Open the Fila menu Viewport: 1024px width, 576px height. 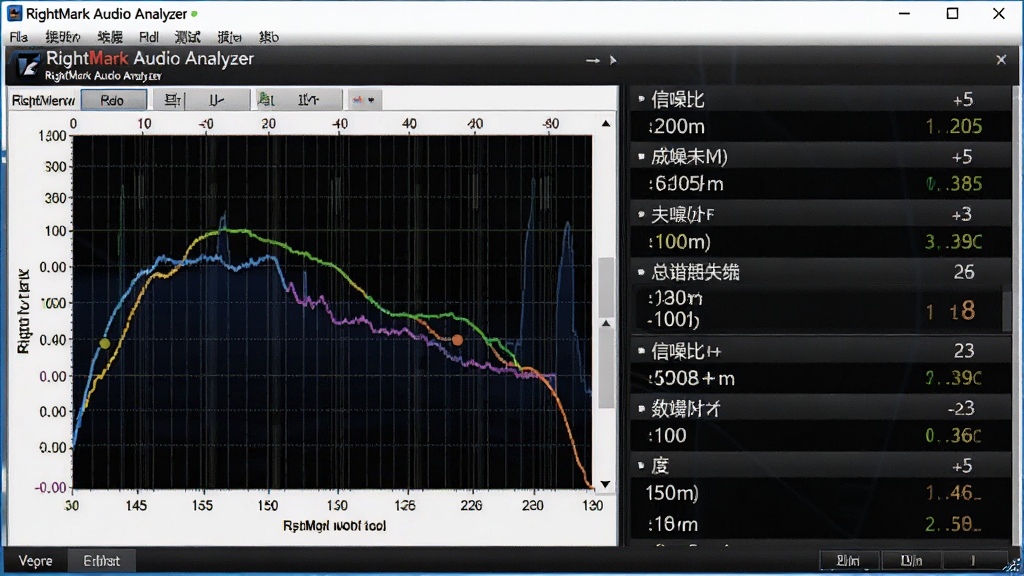coord(18,37)
